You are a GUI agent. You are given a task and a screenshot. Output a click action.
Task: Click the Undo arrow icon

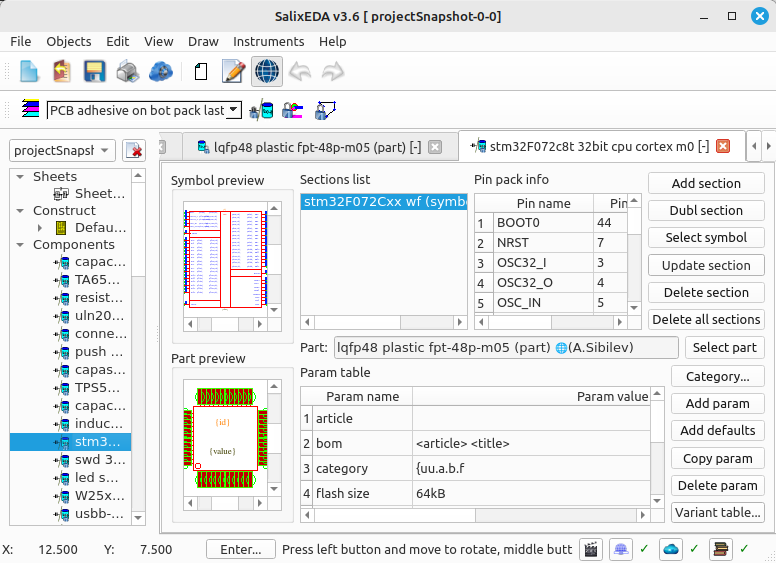300,71
